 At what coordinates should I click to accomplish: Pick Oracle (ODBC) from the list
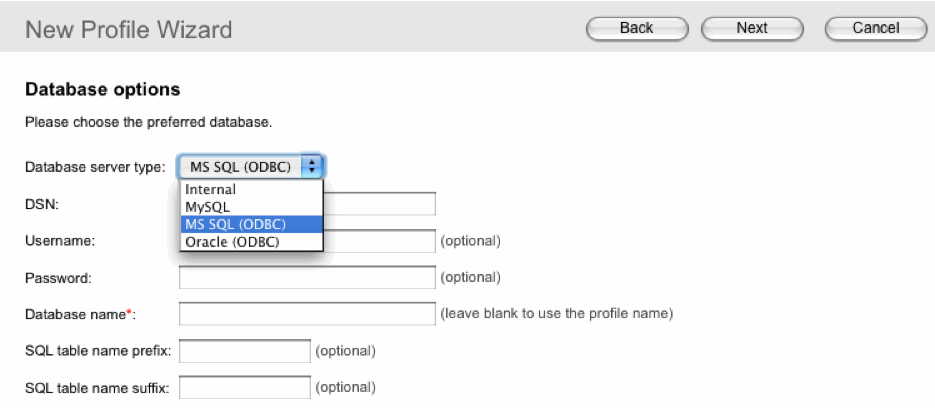point(232,242)
